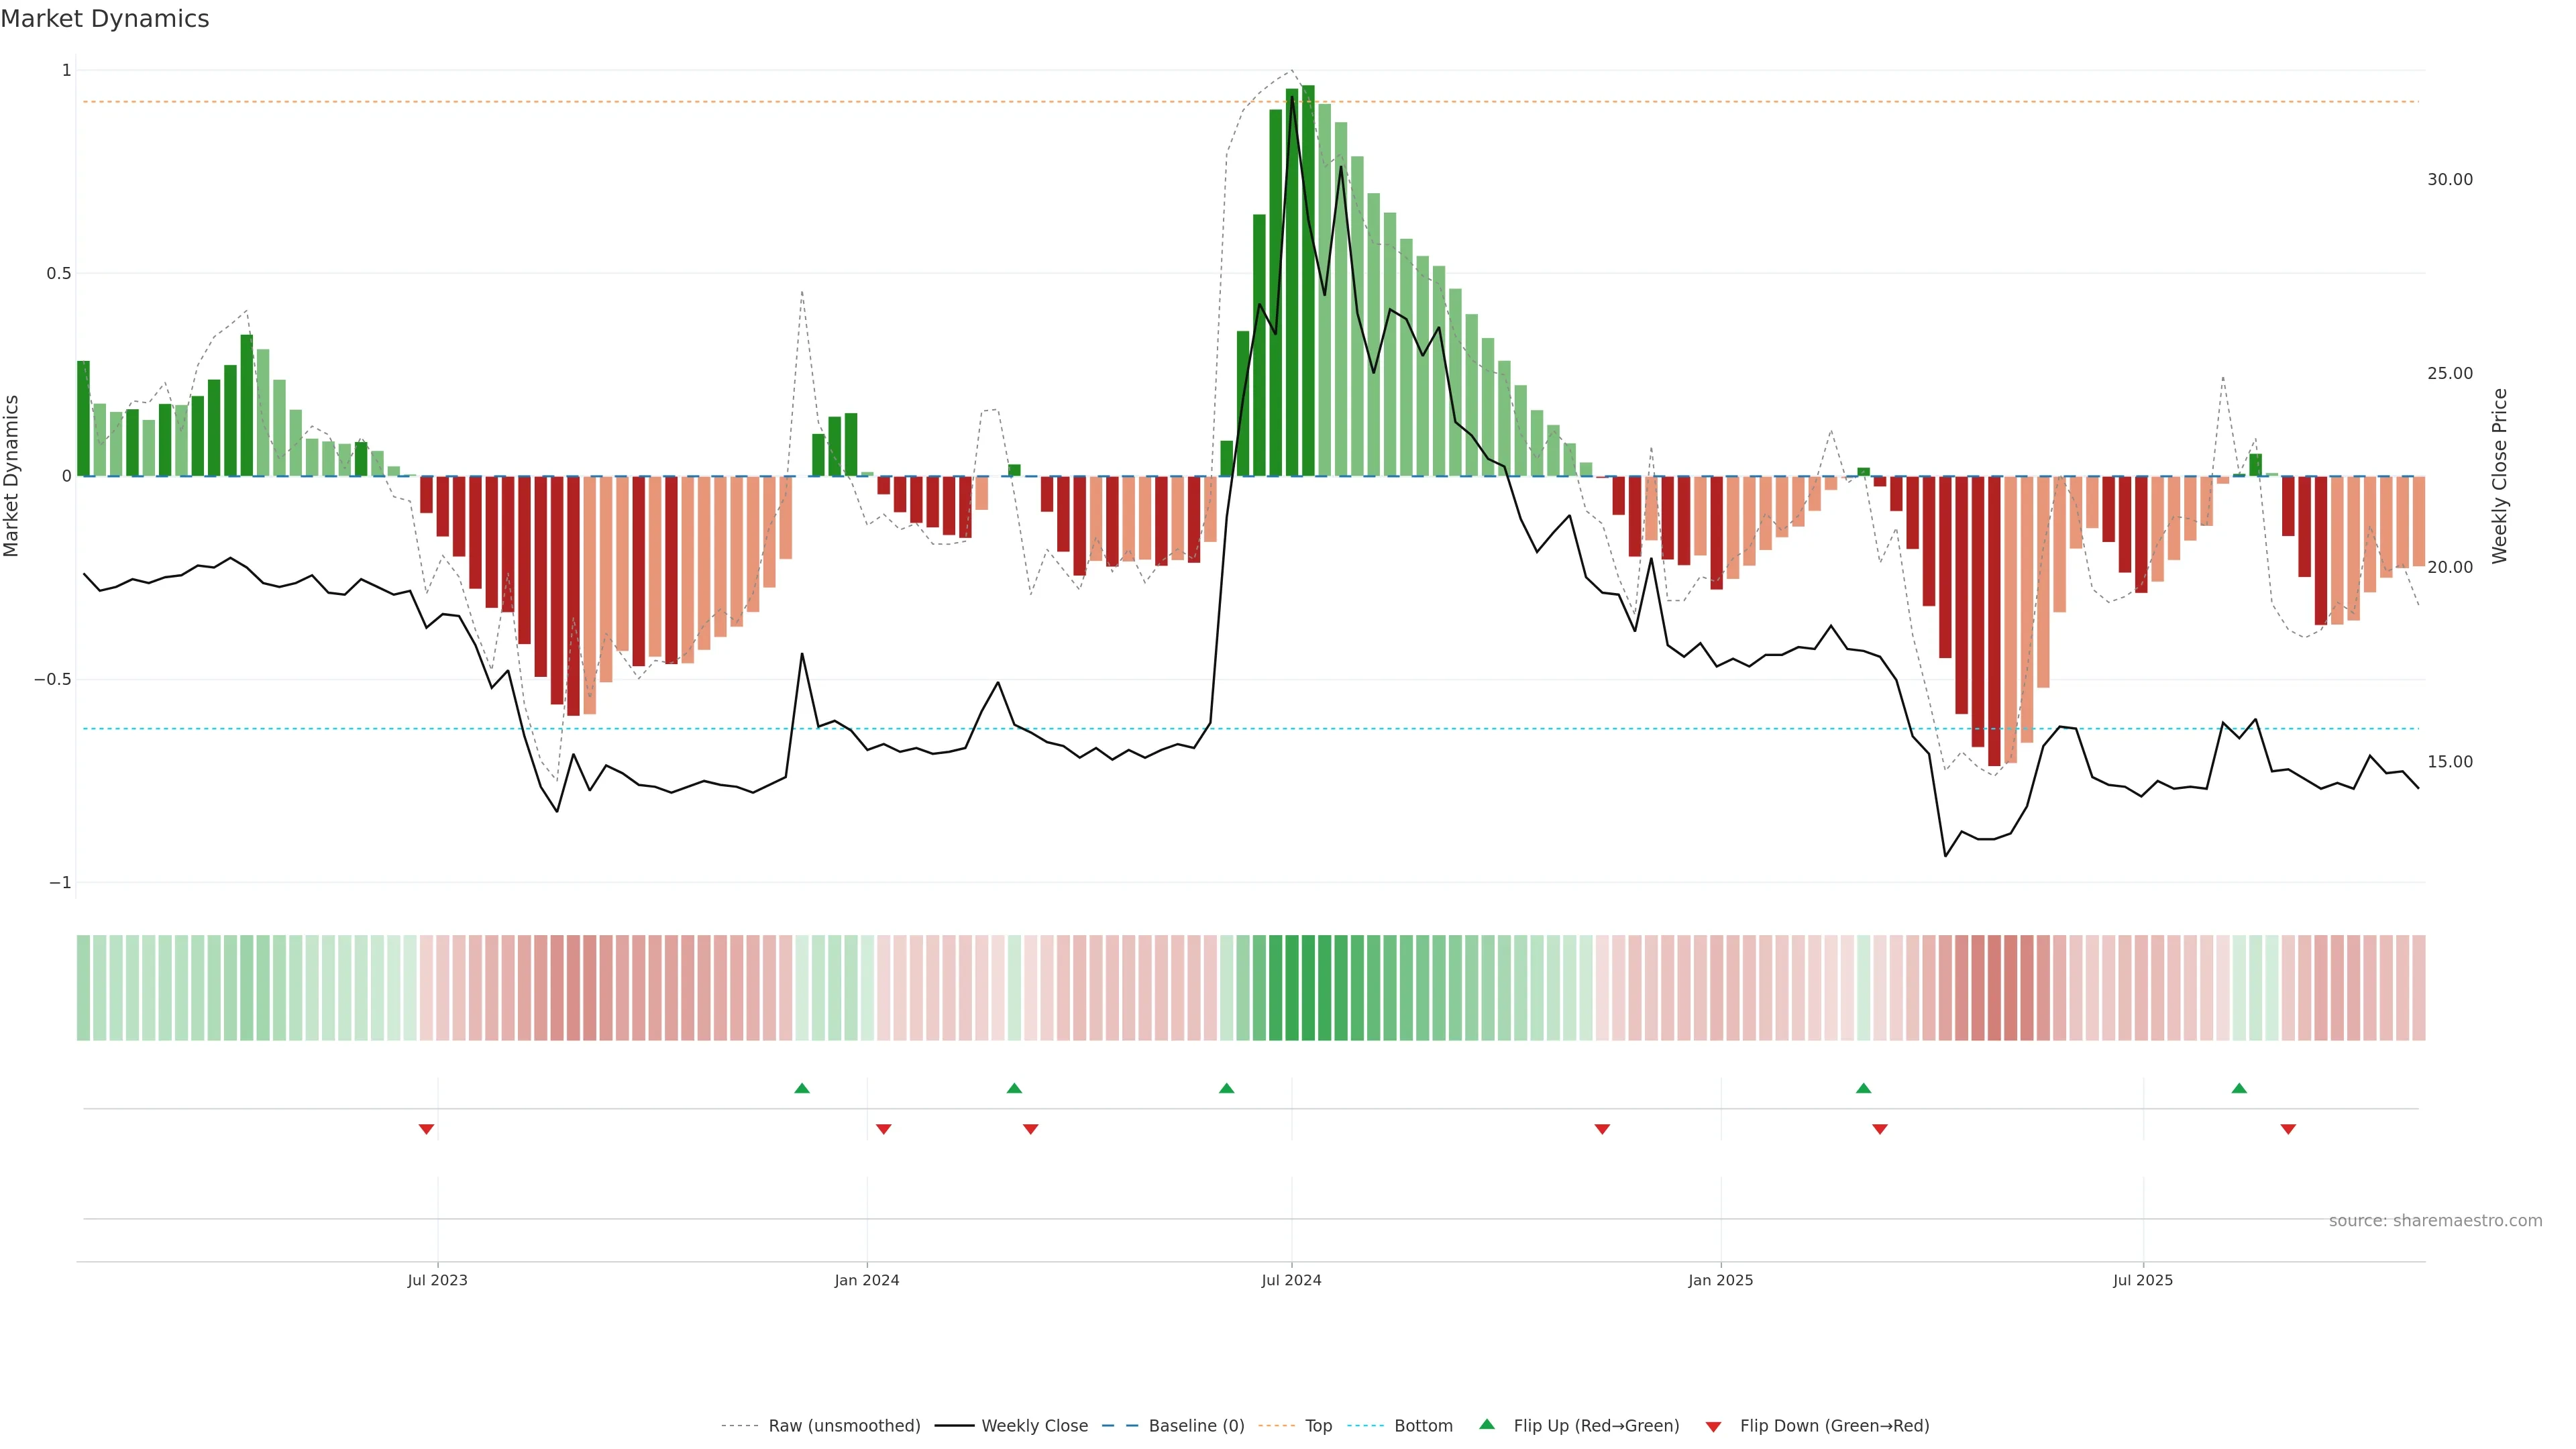Screen dimensions: 2576x1449
Task: Click green flip-up marker just before Jan 2024
Action: click(x=802, y=1088)
